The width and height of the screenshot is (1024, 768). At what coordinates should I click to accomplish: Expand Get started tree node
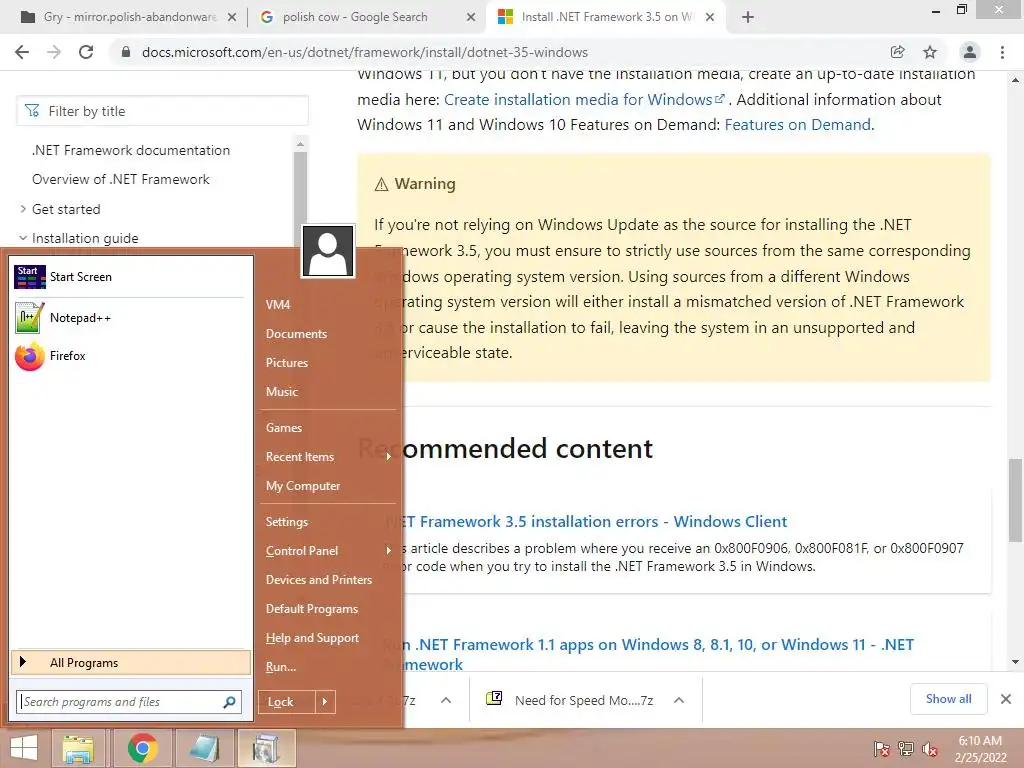pos(23,209)
